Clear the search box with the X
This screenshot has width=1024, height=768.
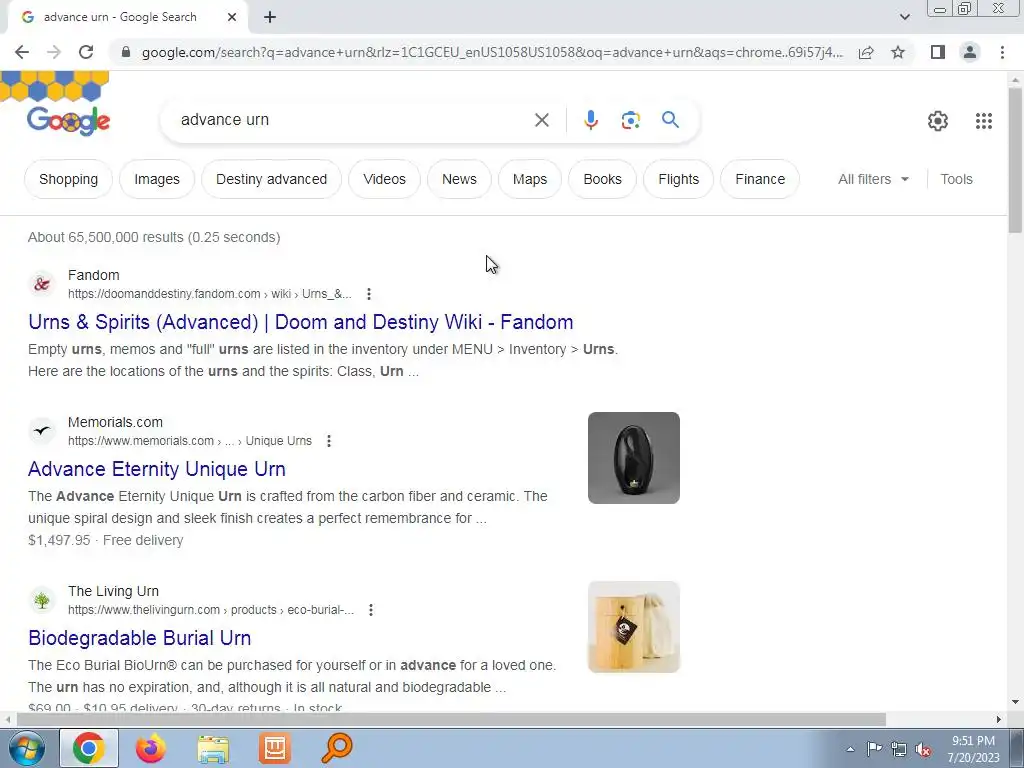pos(541,120)
